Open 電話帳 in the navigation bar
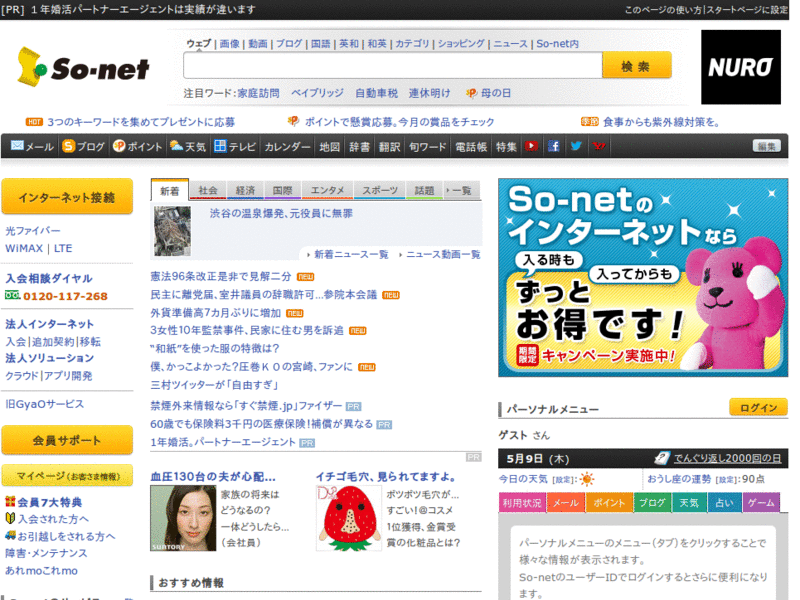The width and height of the screenshot is (800, 600). tap(471, 147)
